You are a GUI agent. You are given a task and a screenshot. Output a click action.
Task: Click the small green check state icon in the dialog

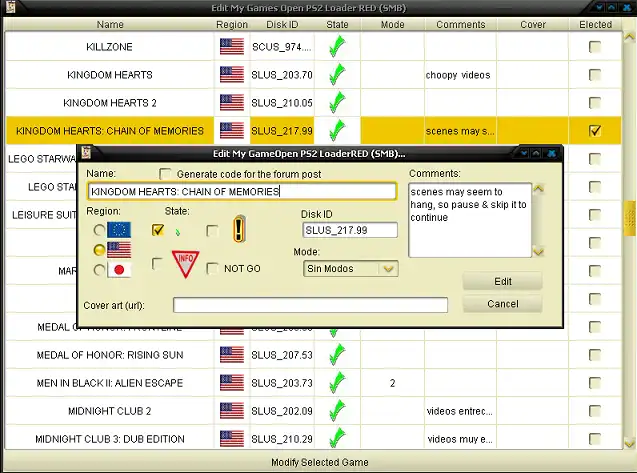(178, 232)
